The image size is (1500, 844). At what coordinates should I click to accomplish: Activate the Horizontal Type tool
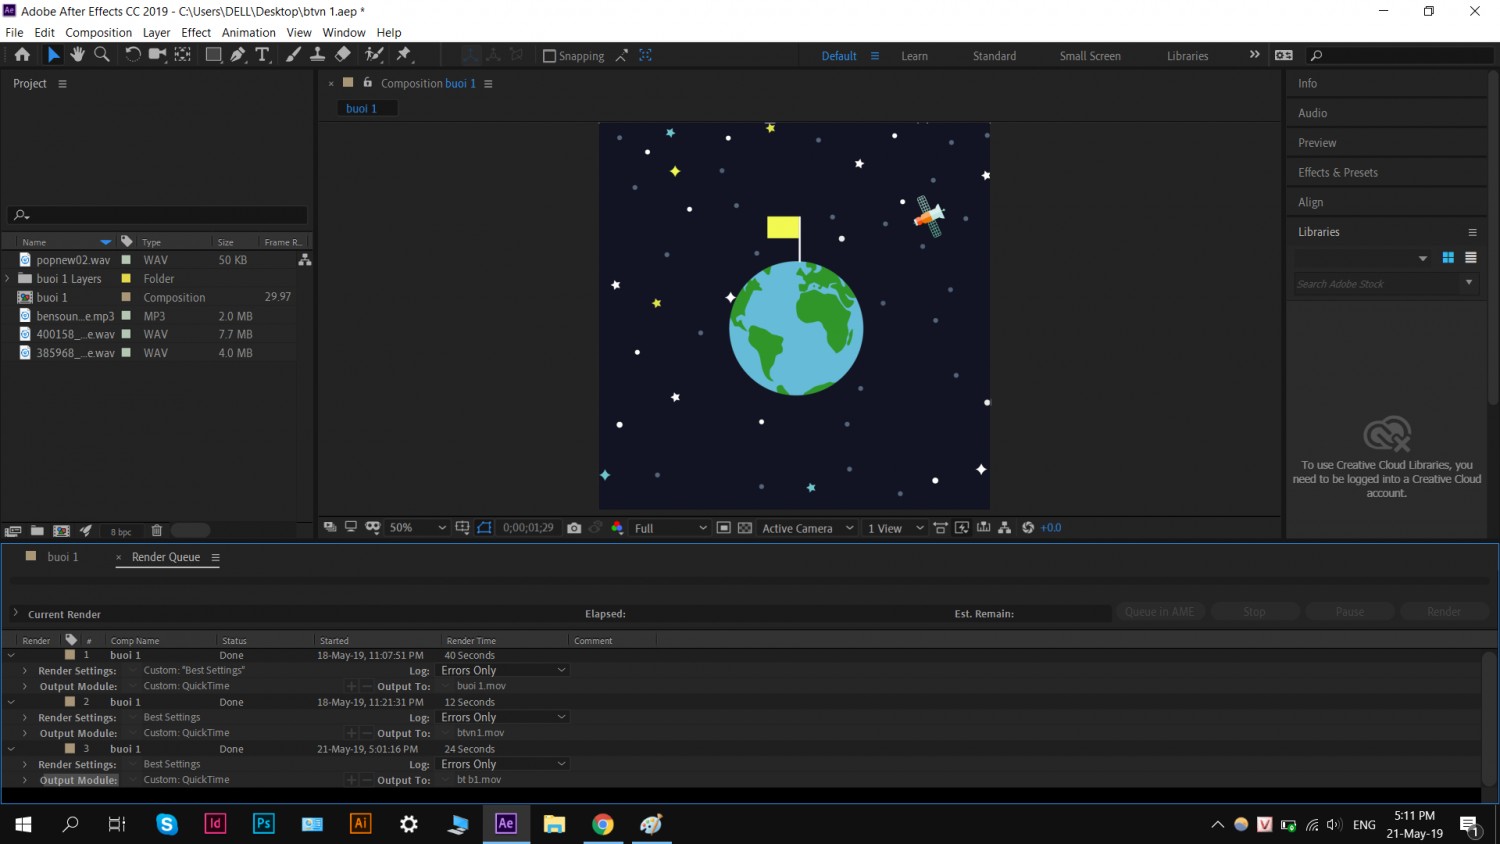click(x=263, y=55)
